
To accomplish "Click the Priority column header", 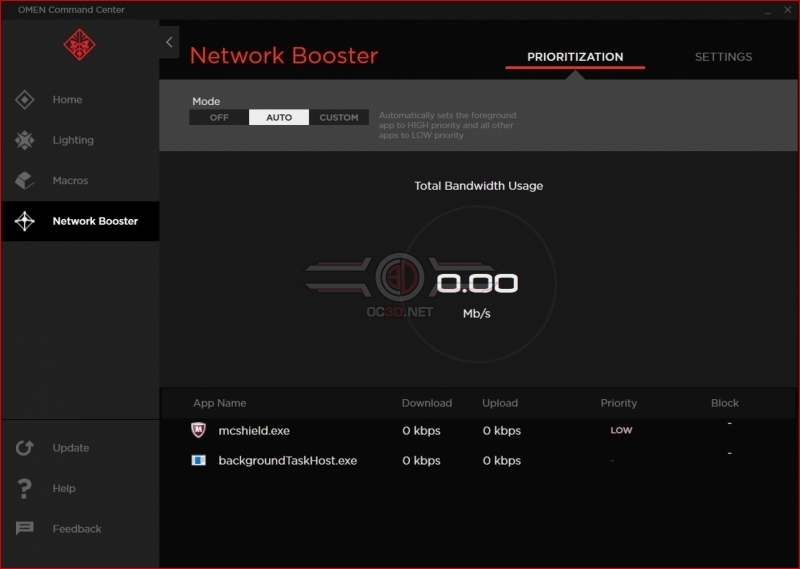I will 619,403.
